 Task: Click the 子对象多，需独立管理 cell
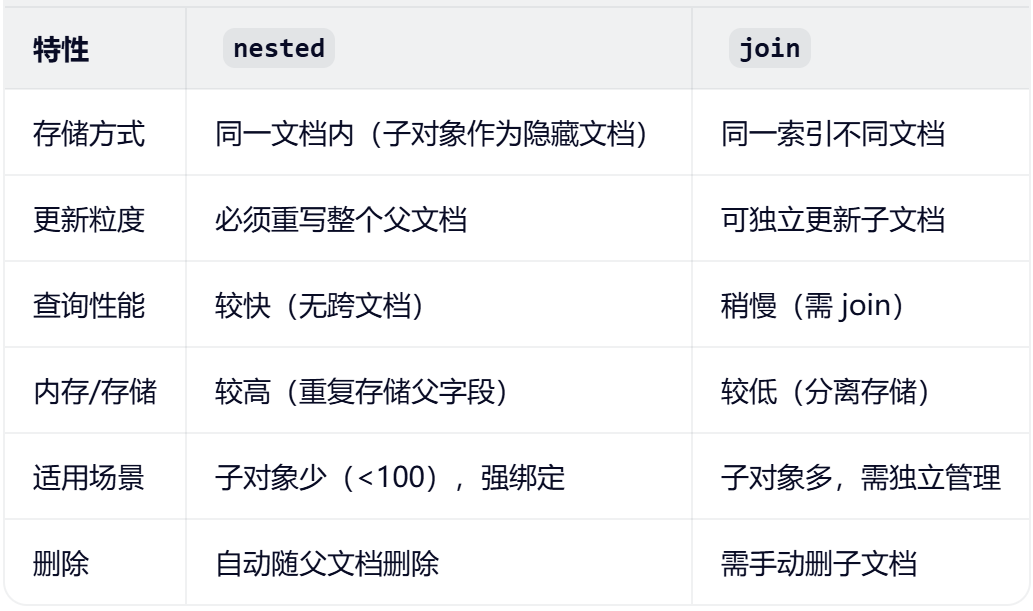(x=861, y=478)
